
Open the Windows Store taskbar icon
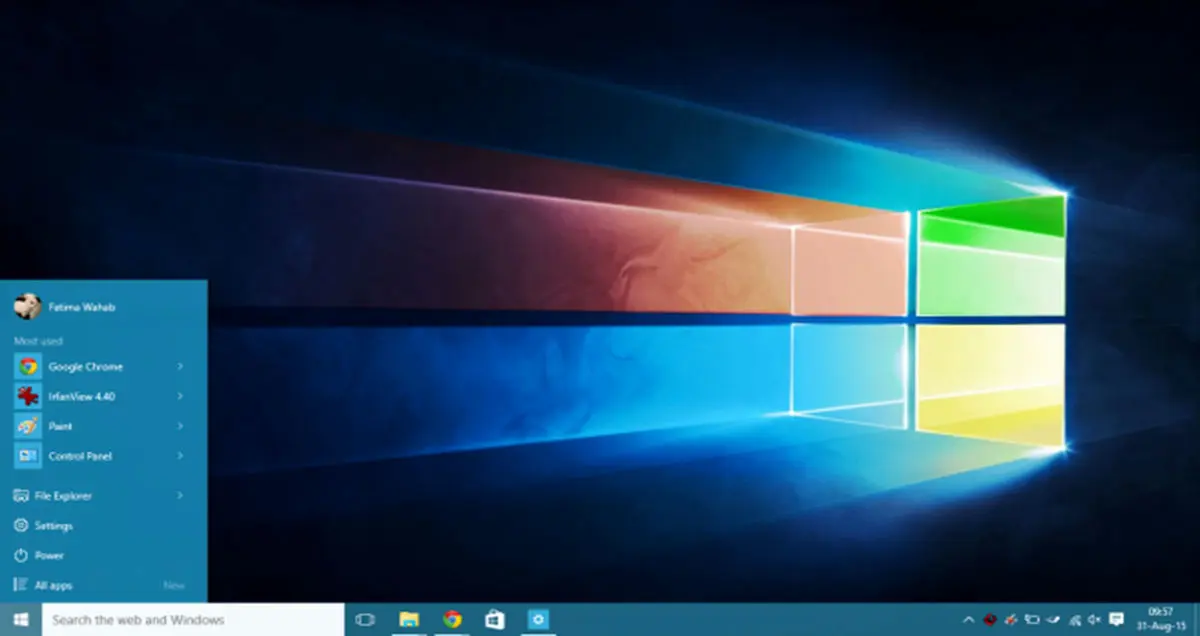pyautogui.click(x=494, y=620)
